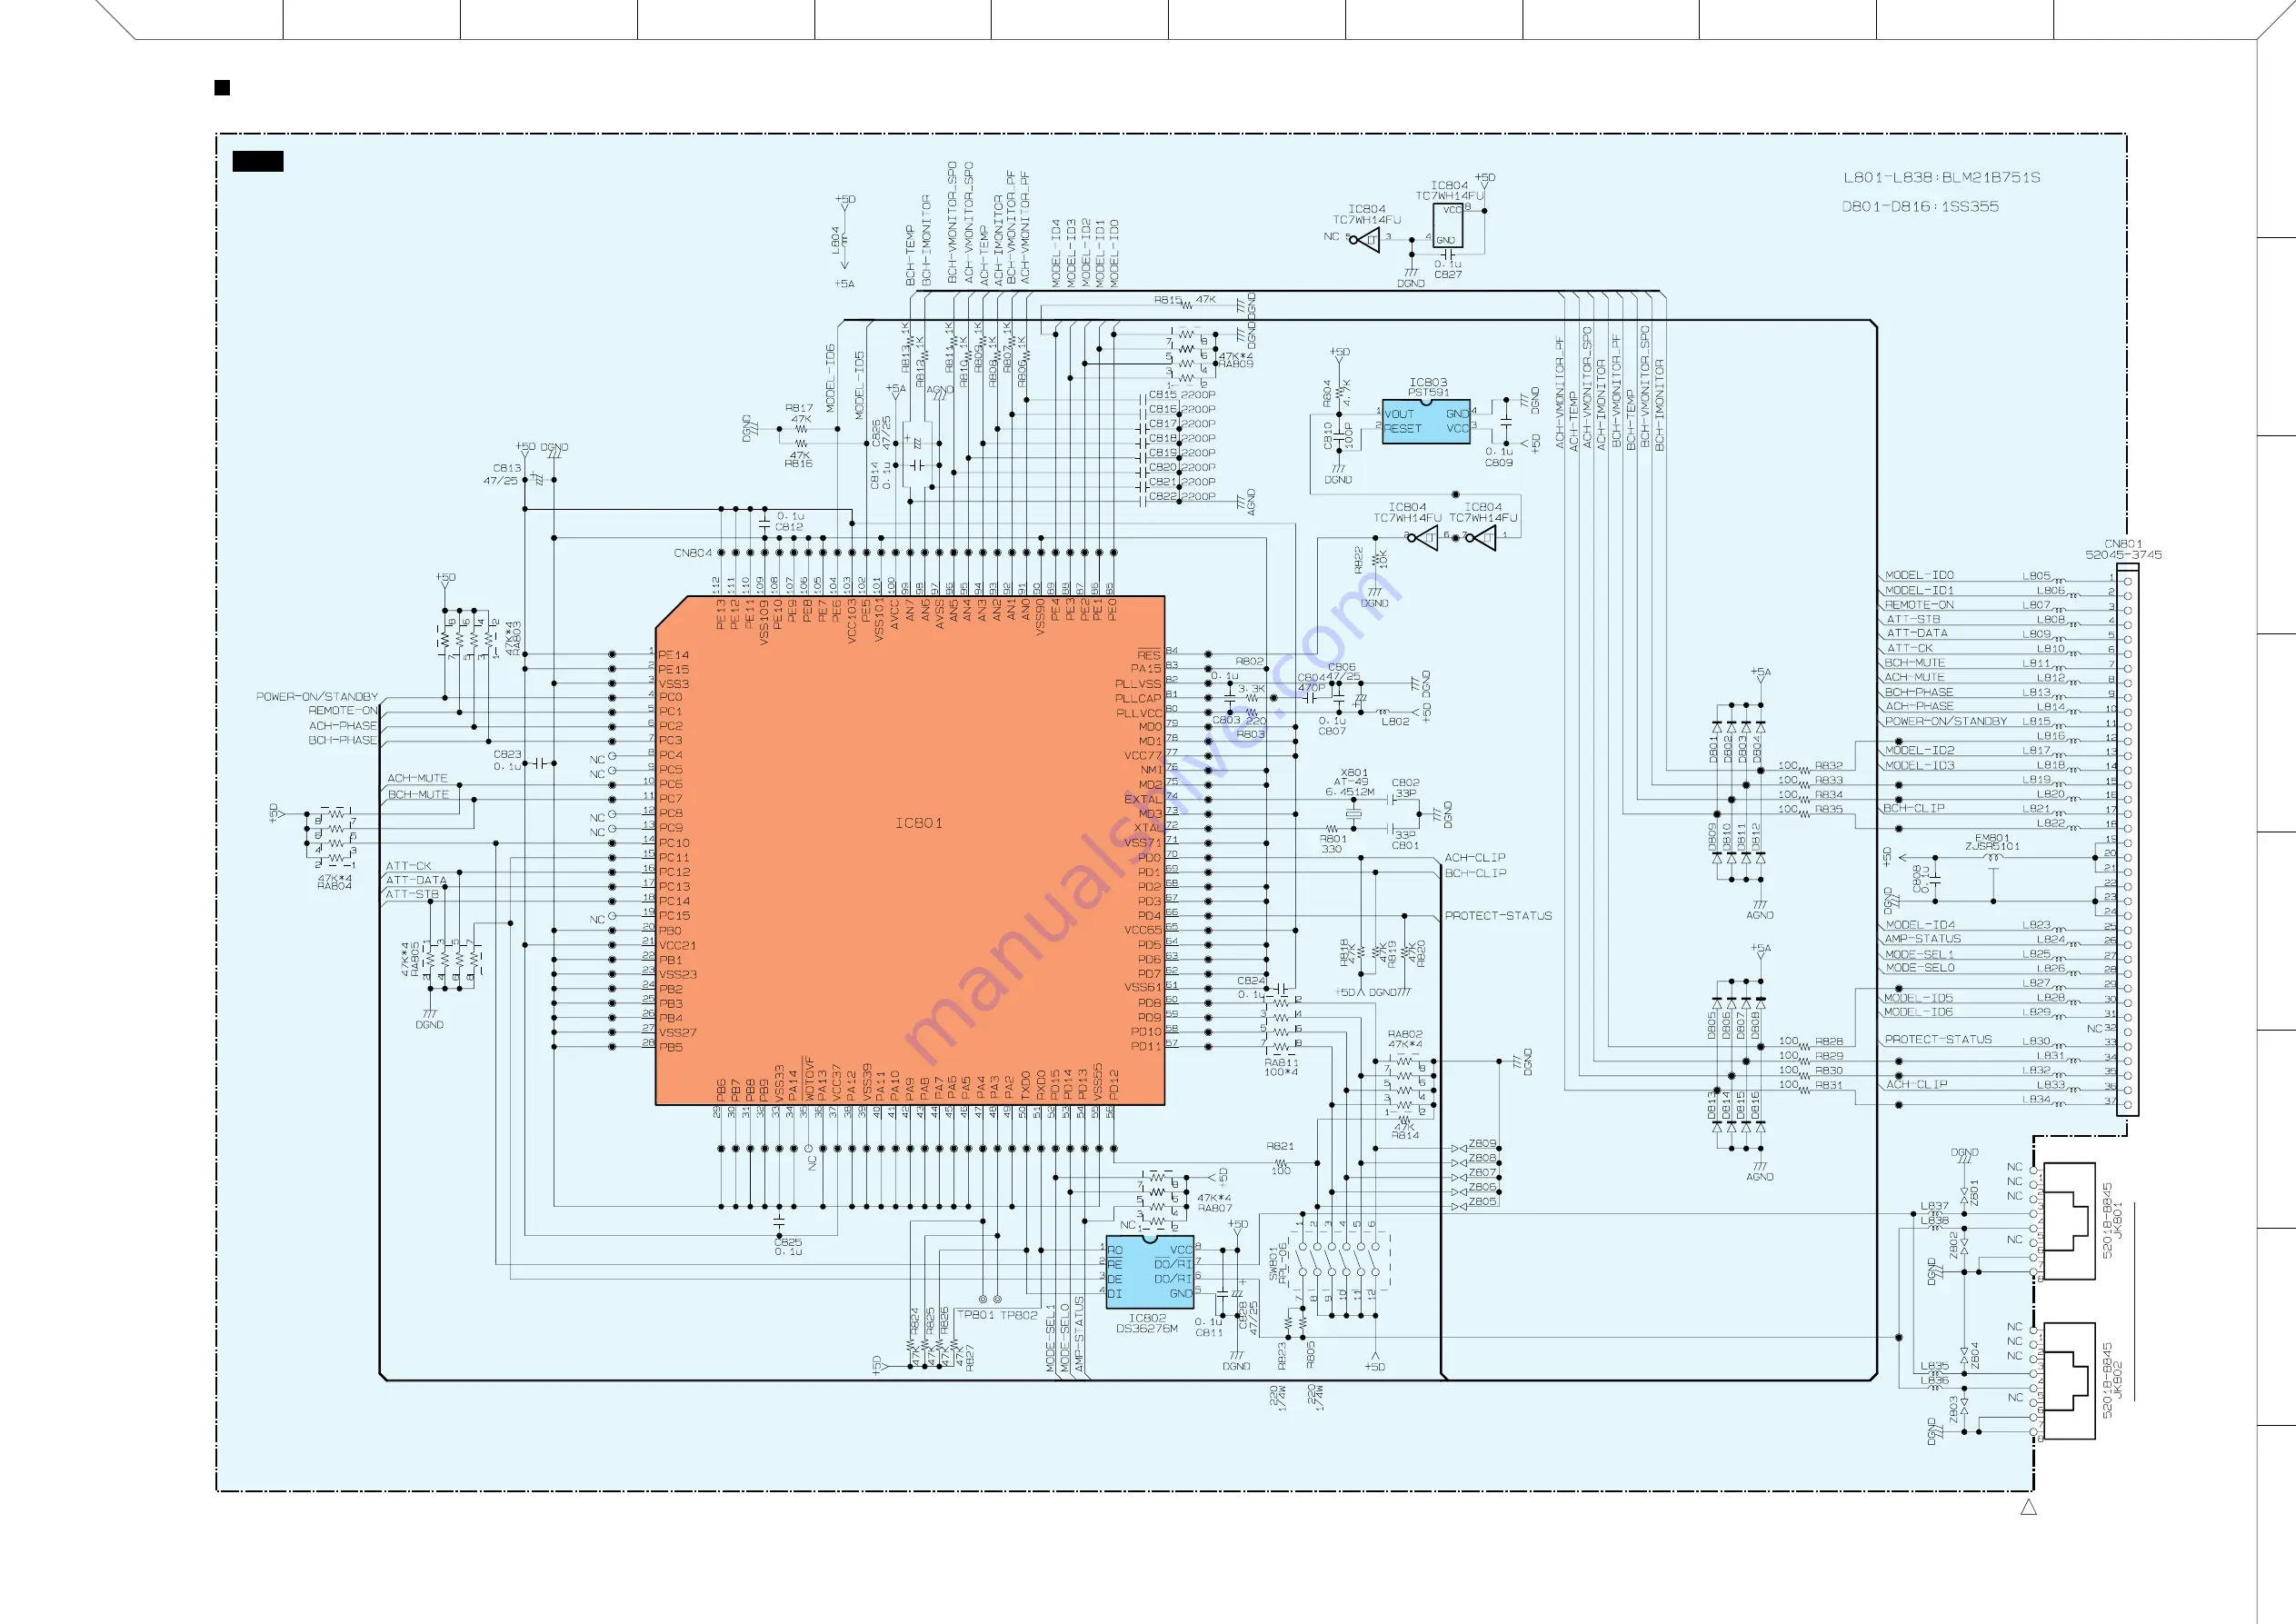Click the POWER-ON/STANDBY label left of IC801
The width and height of the screenshot is (2296, 1624).
317,697
